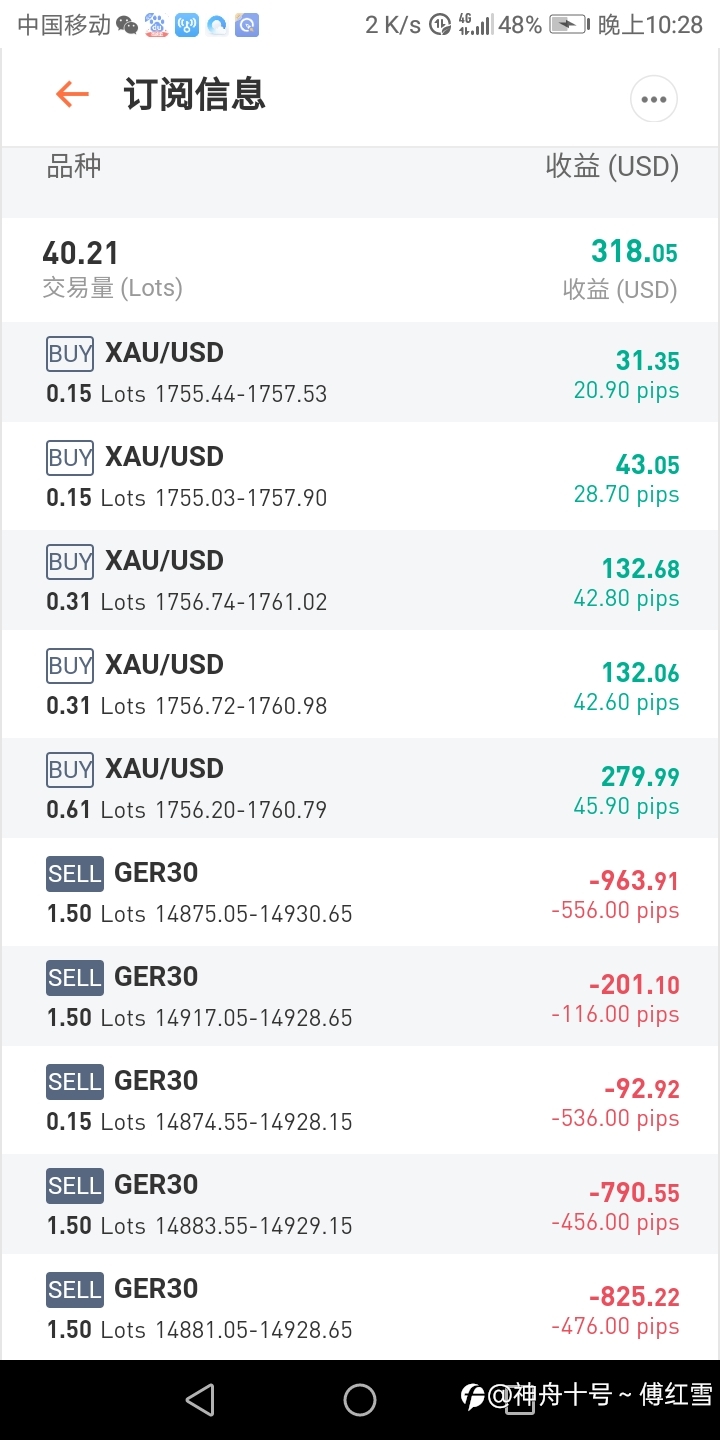Open the GER30 trade losing -790.55

(360, 1204)
